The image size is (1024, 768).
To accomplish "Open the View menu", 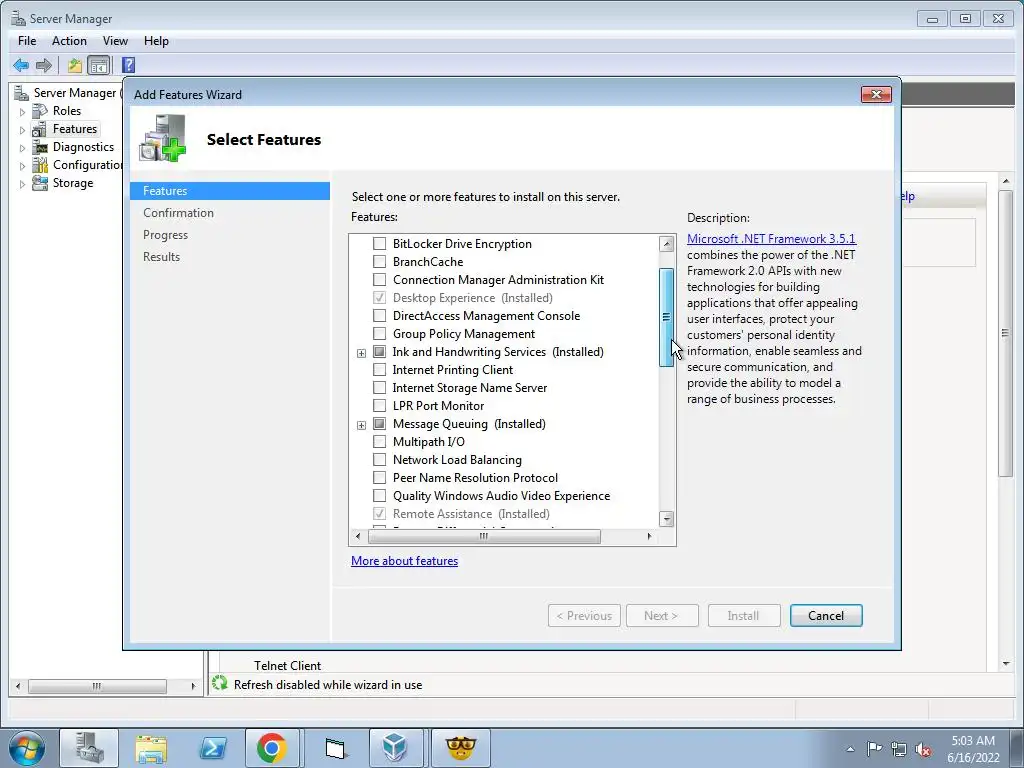I will coord(115,40).
